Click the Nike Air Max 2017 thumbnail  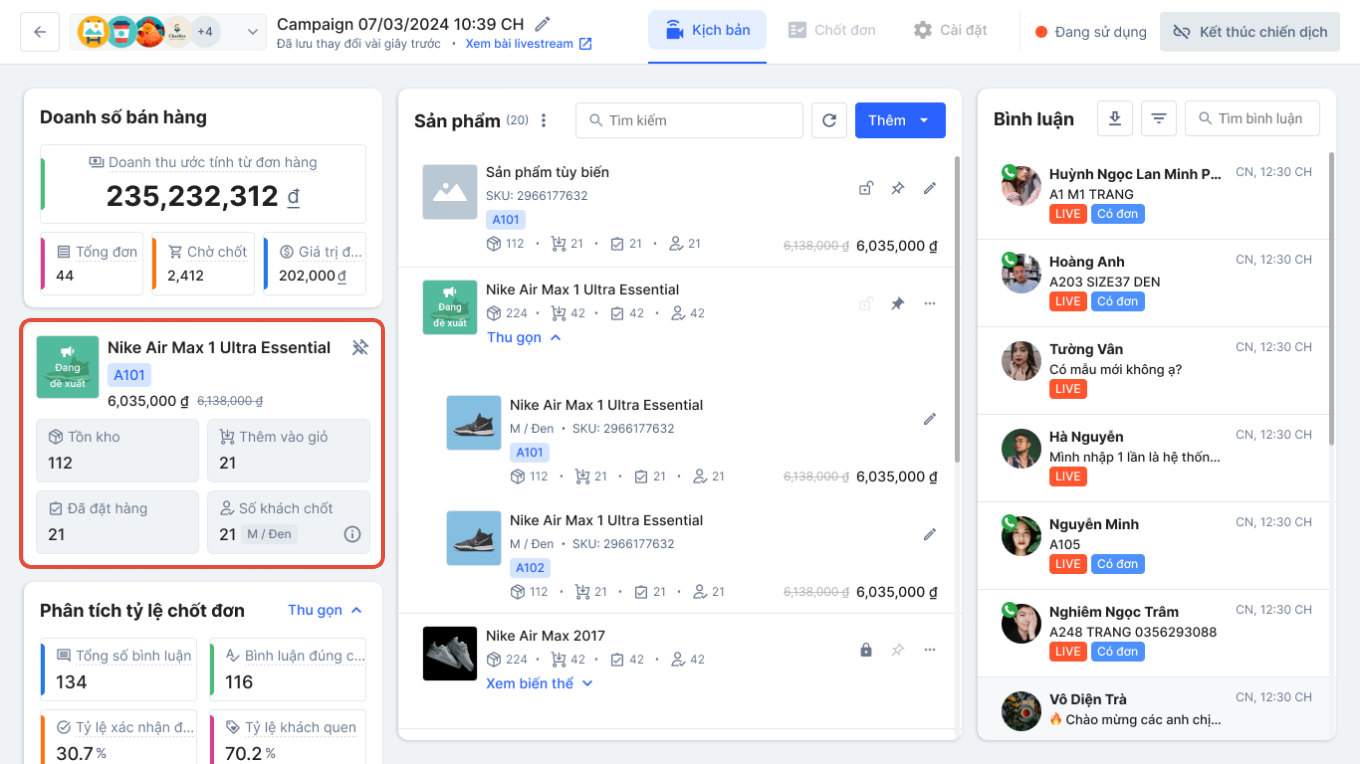[x=449, y=654]
